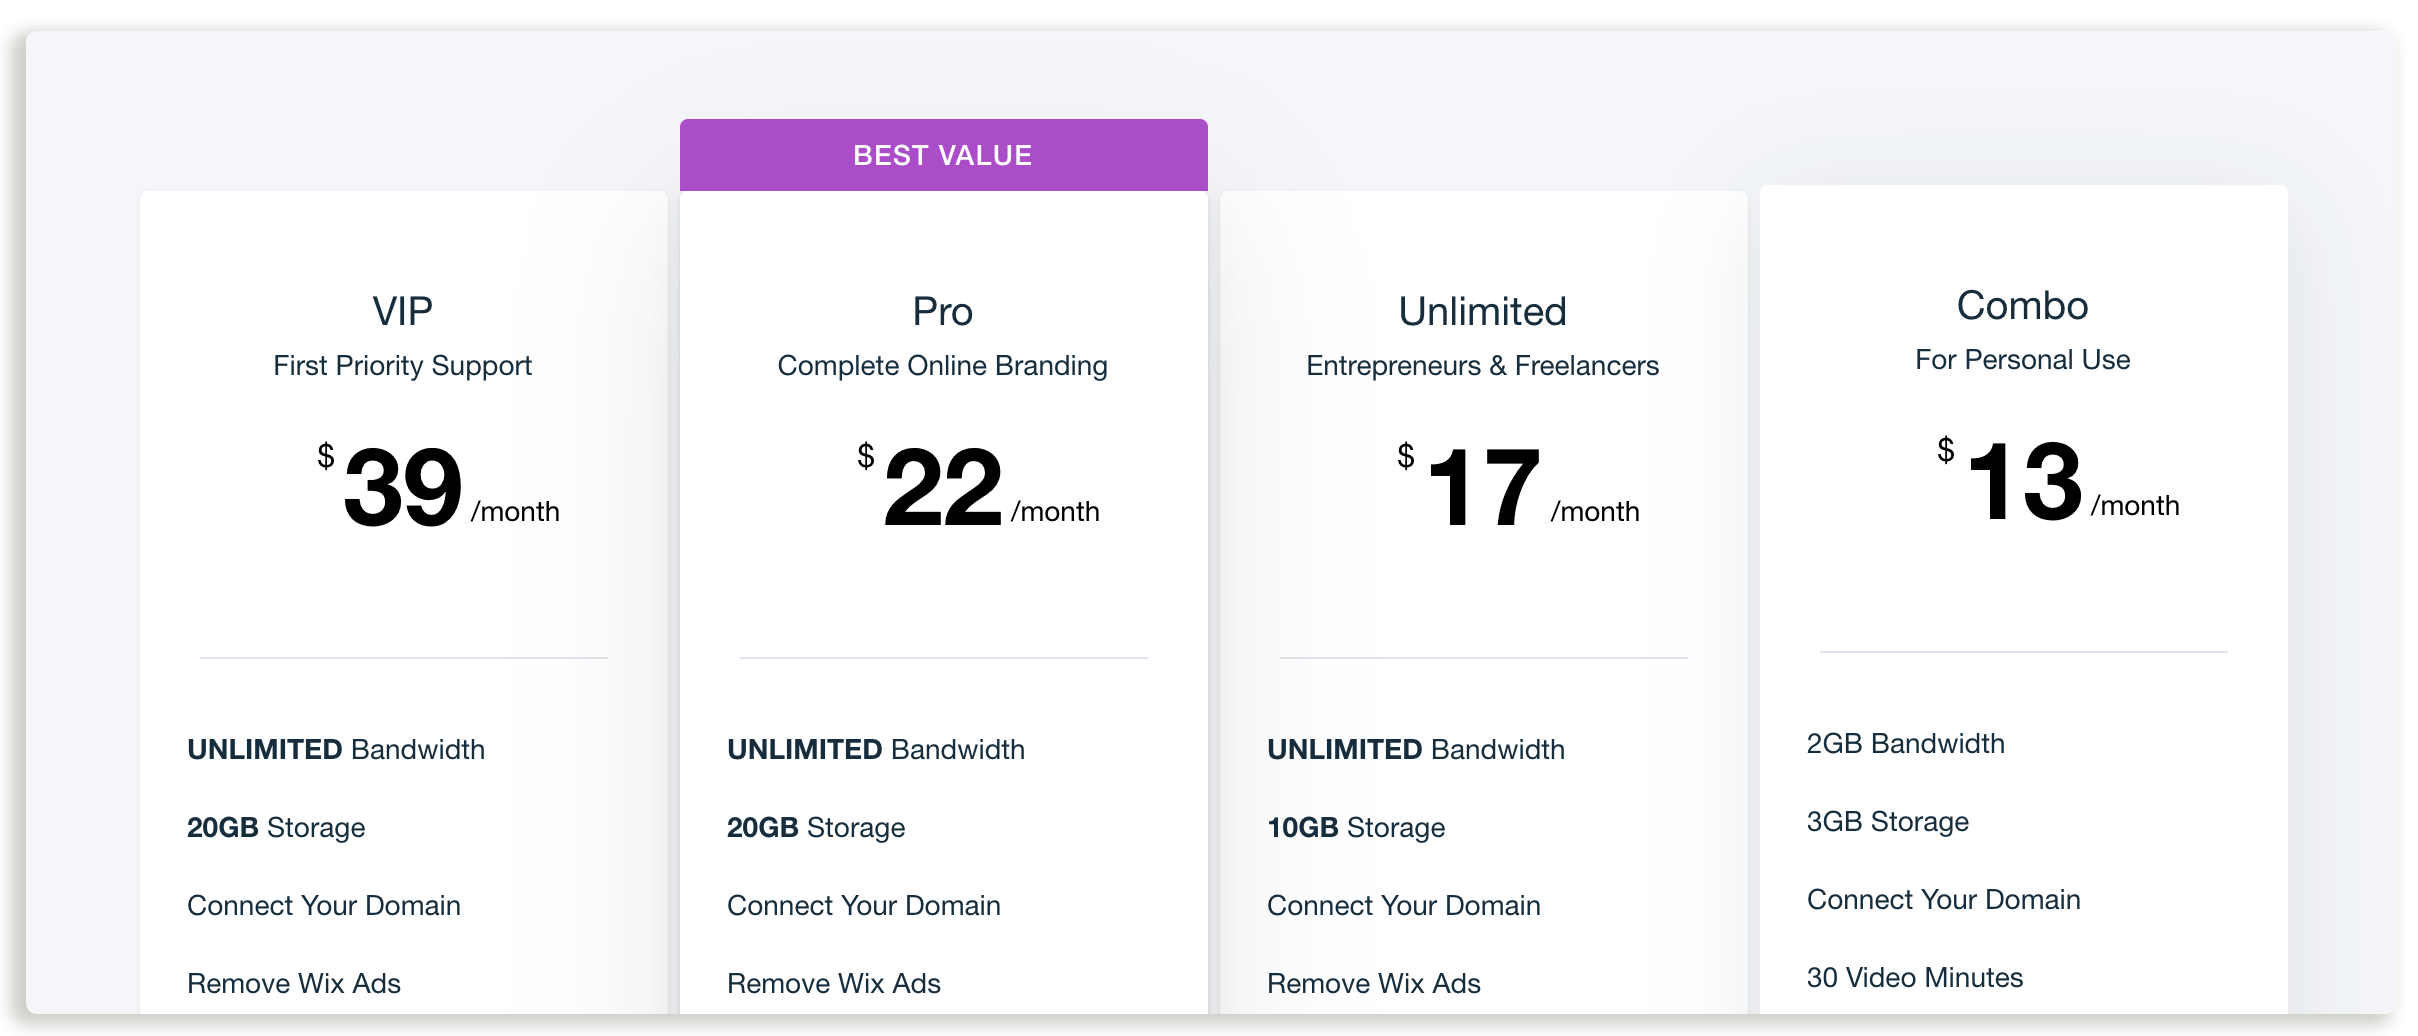Click the $39 per month price
This screenshot has width=2418, height=1036.
click(x=438, y=486)
